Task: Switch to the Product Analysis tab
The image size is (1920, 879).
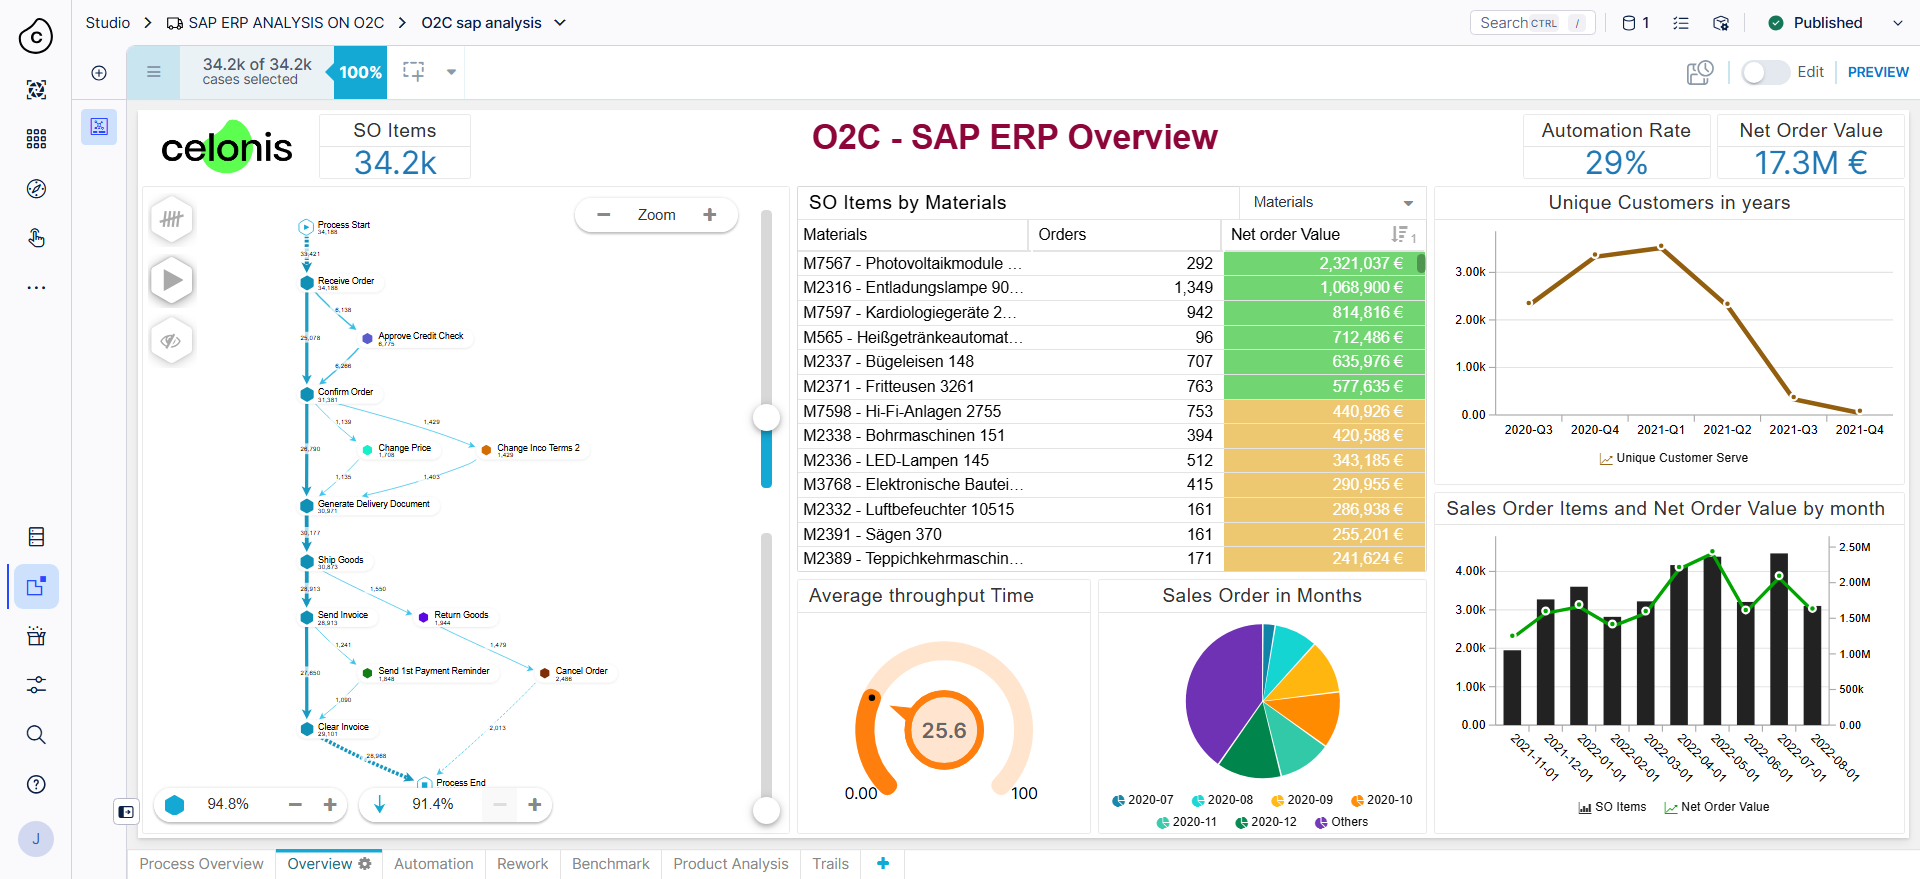Action: (731, 863)
